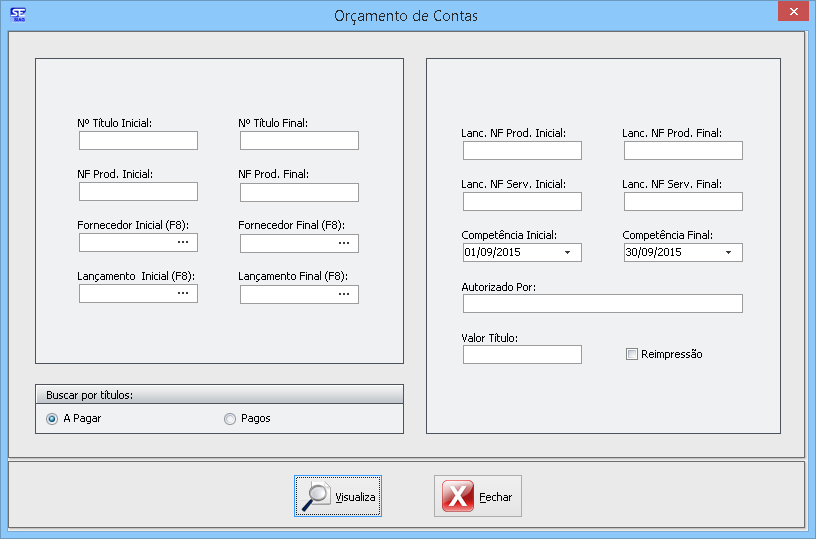Open lookup ellipsis for Fornecedor Final

click(x=344, y=243)
